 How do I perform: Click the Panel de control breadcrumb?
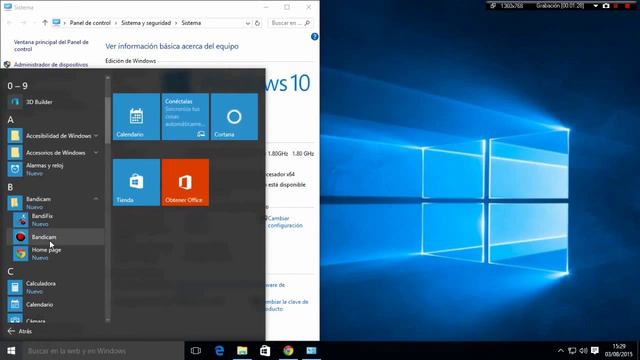pyautogui.click(x=90, y=23)
